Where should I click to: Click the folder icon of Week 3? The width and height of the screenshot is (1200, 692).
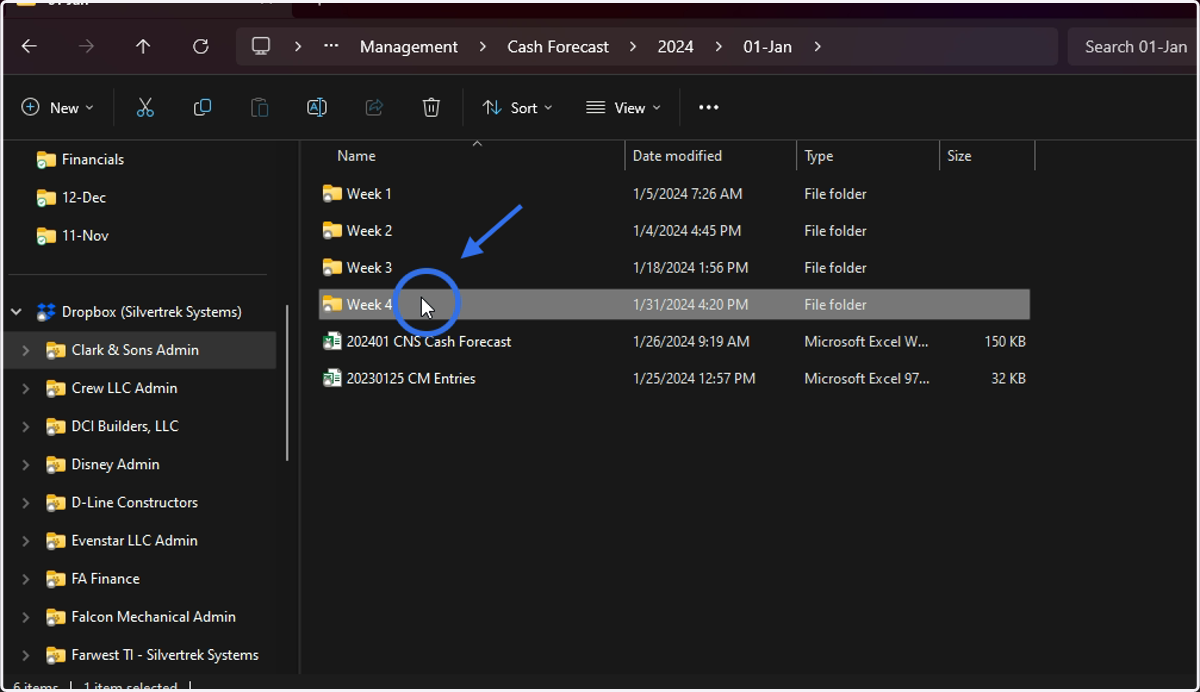(x=332, y=268)
